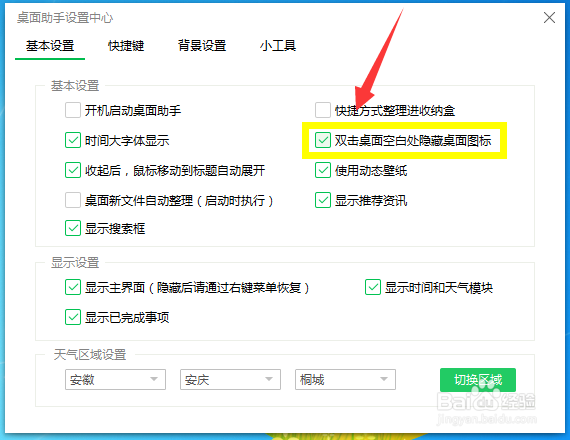This screenshot has height=440, width=570.
Task: Enable 开机启动桌面助手 checkbox
Action: point(73,110)
